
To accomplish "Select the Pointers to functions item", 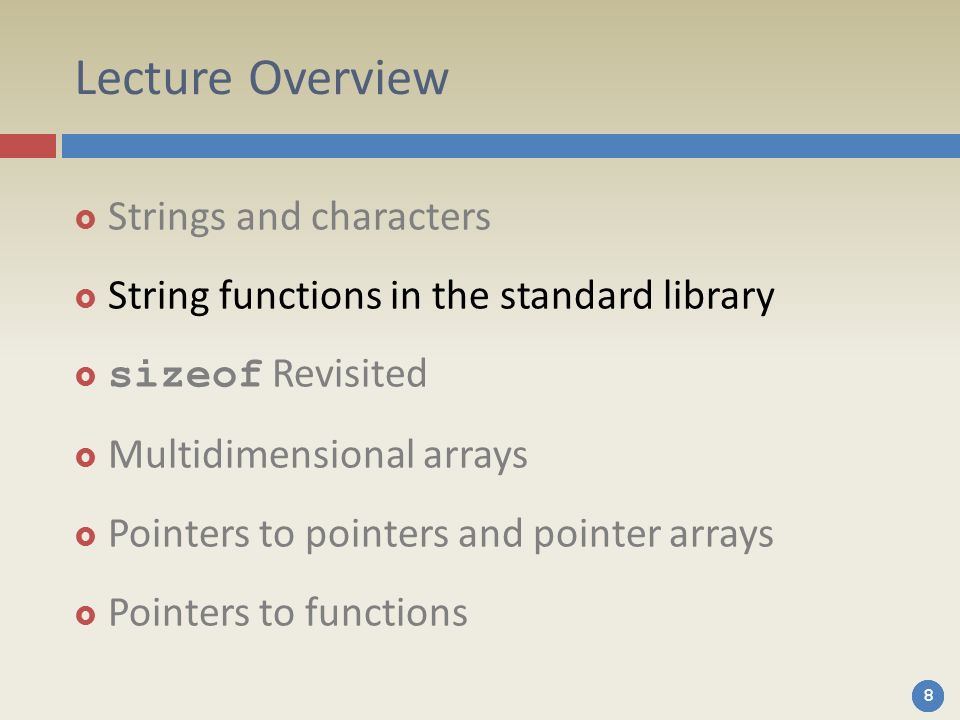I will [288, 612].
